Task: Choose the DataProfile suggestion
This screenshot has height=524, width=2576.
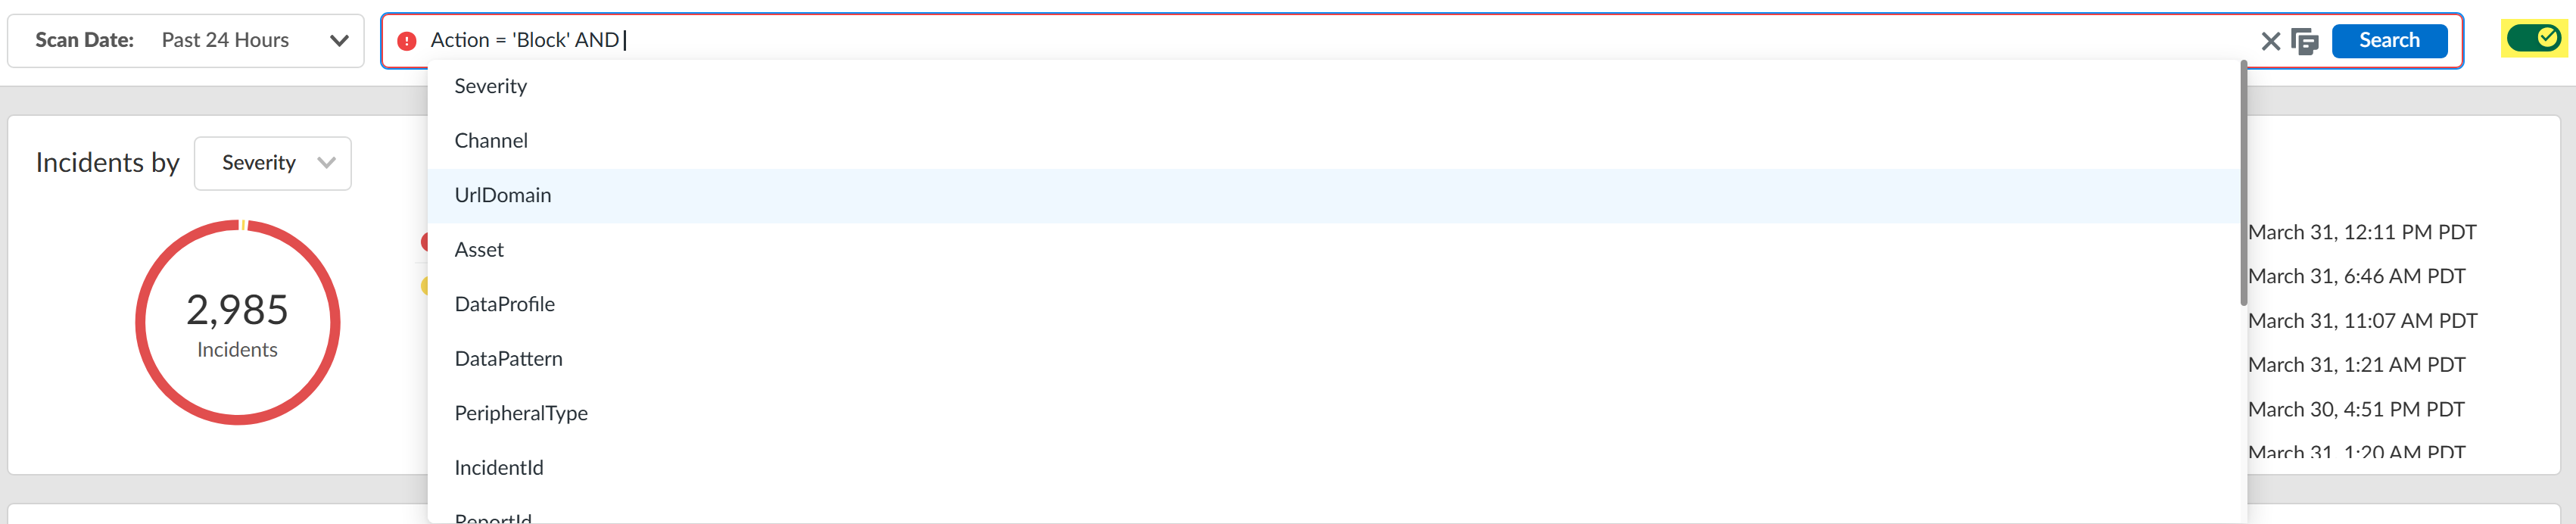Action: tap(505, 305)
